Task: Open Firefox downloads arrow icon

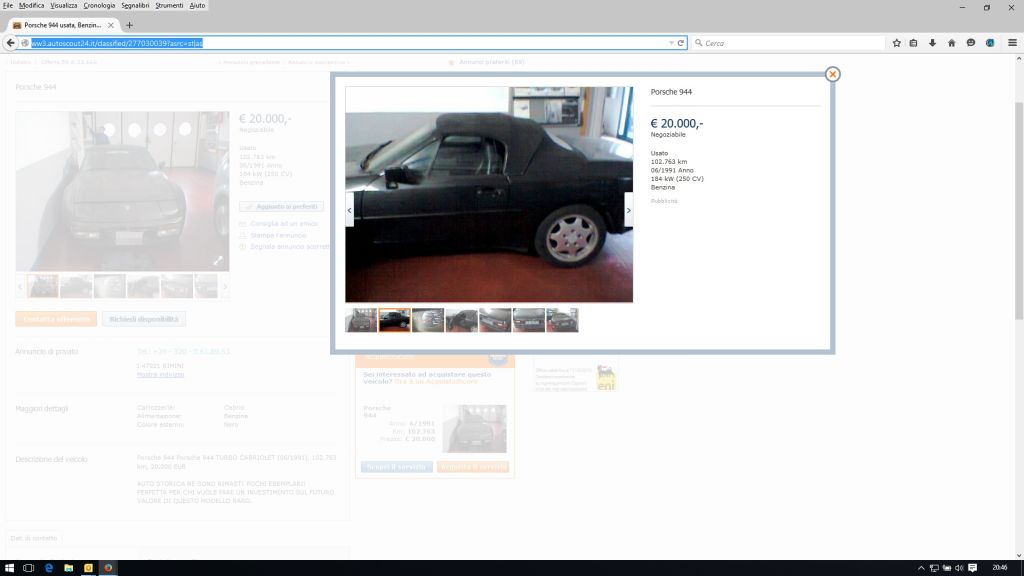Action: click(x=932, y=43)
